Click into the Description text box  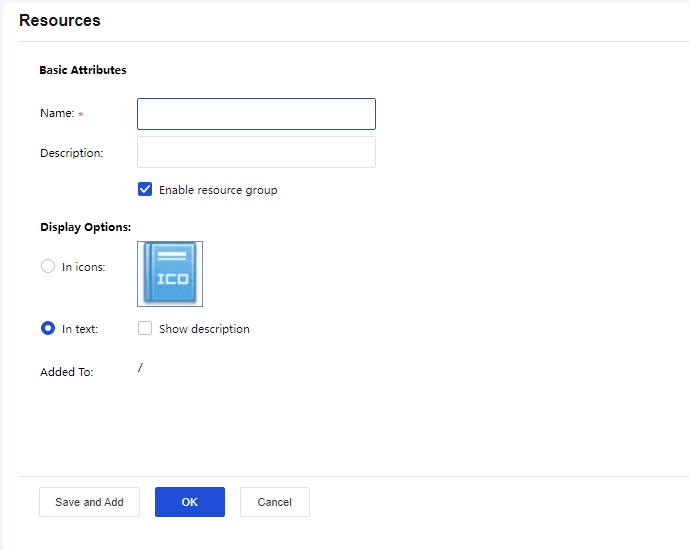point(256,152)
